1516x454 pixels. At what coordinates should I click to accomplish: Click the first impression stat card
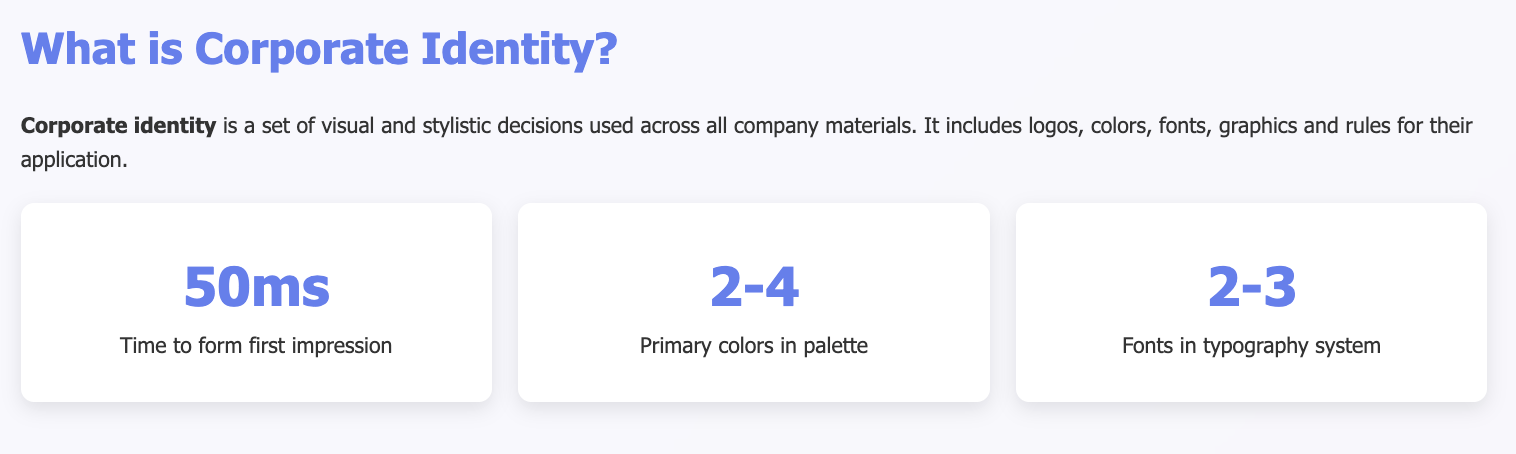click(256, 303)
